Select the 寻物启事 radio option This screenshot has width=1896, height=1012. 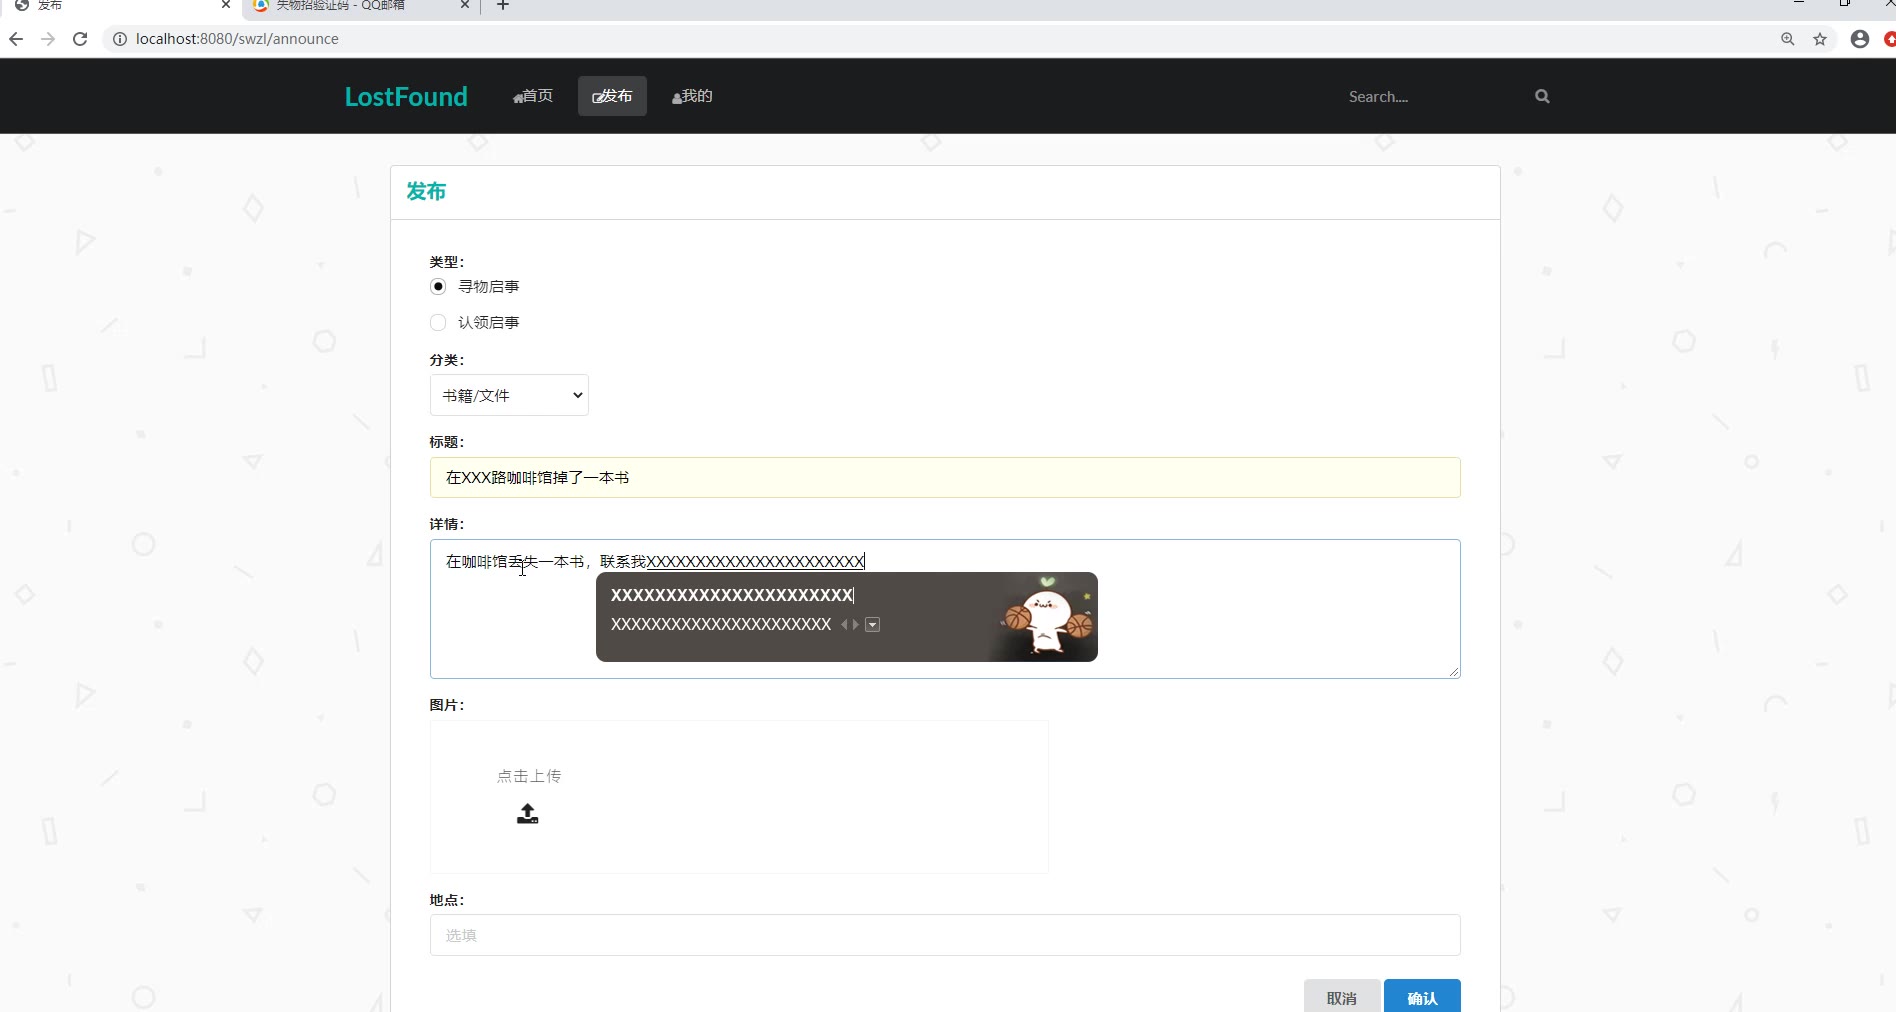click(438, 287)
